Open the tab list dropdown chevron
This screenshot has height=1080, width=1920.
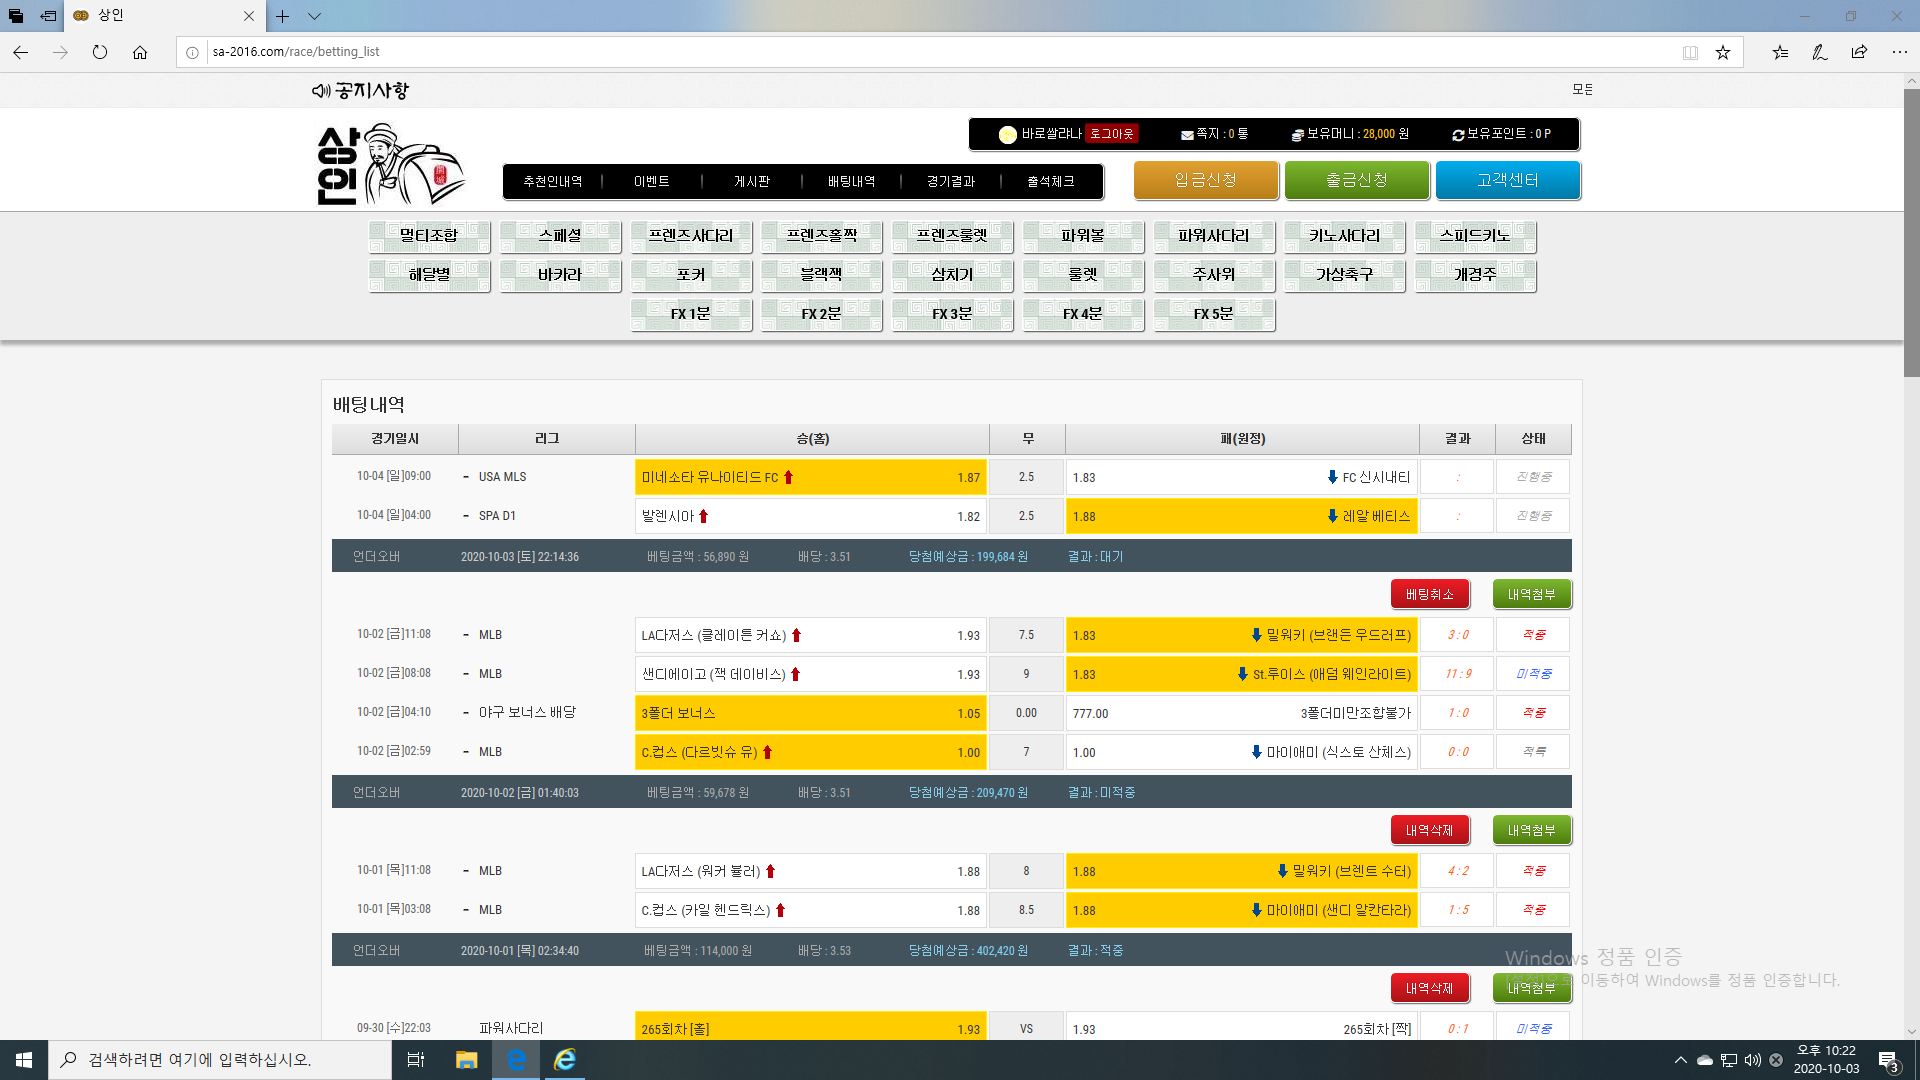click(x=314, y=16)
